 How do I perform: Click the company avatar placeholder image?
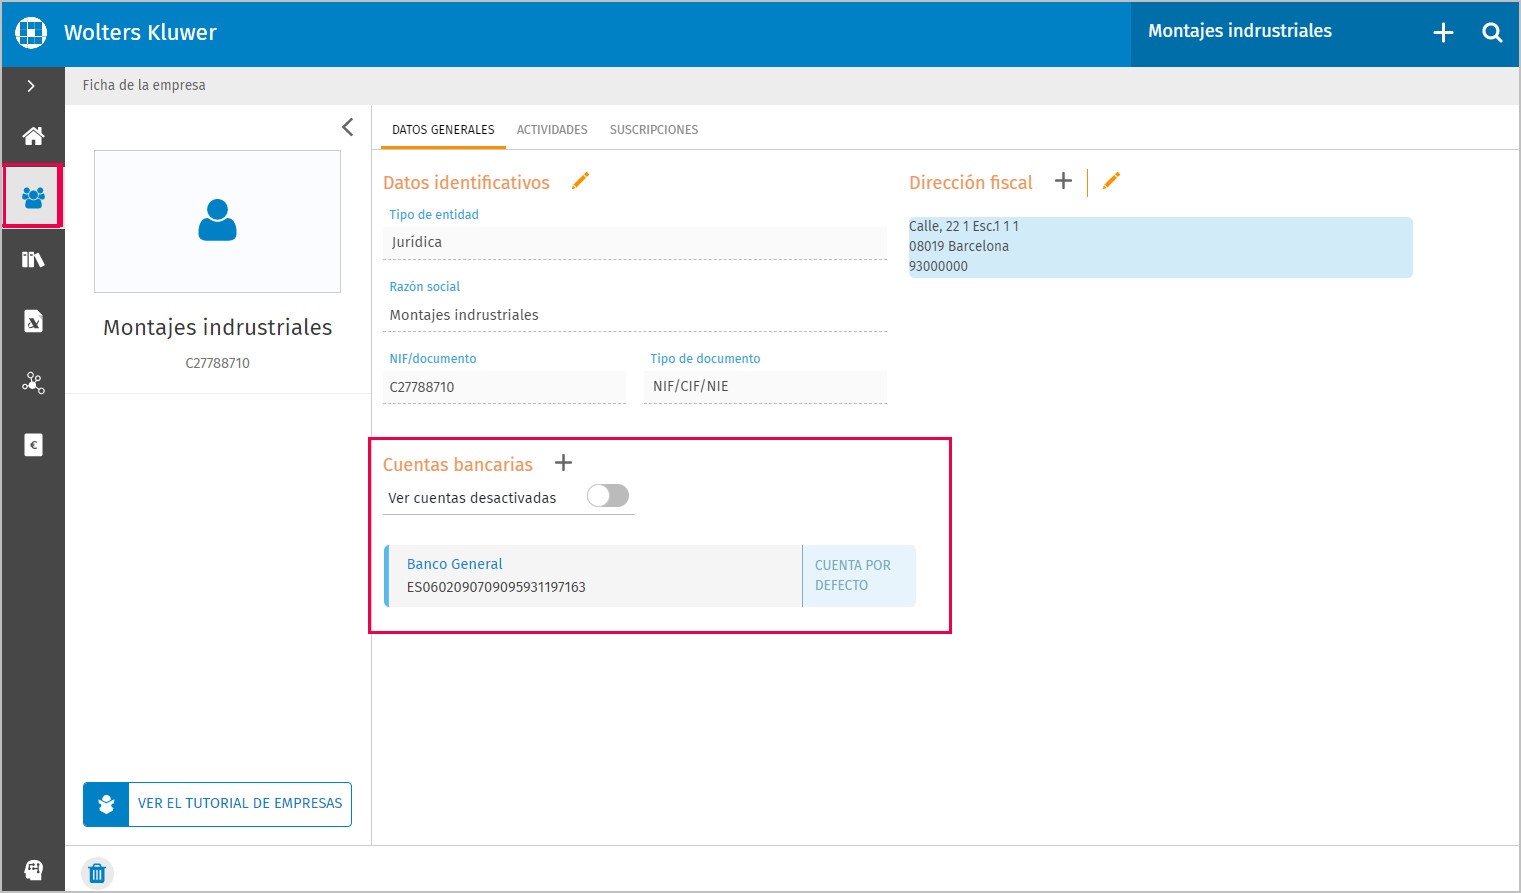tap(217, 221)
